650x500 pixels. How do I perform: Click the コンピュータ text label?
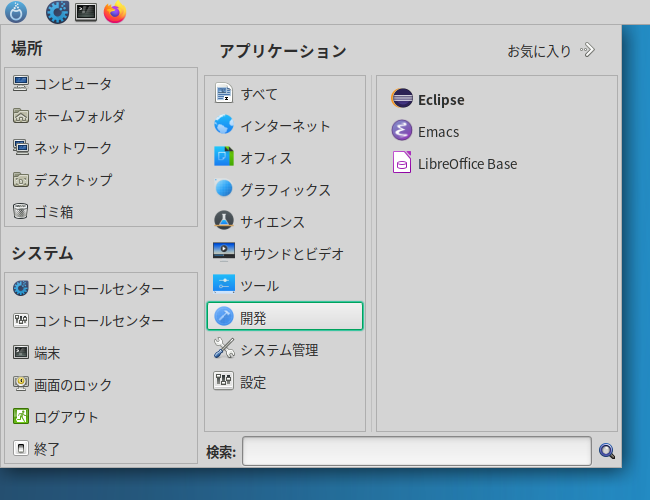coord(73,84)
